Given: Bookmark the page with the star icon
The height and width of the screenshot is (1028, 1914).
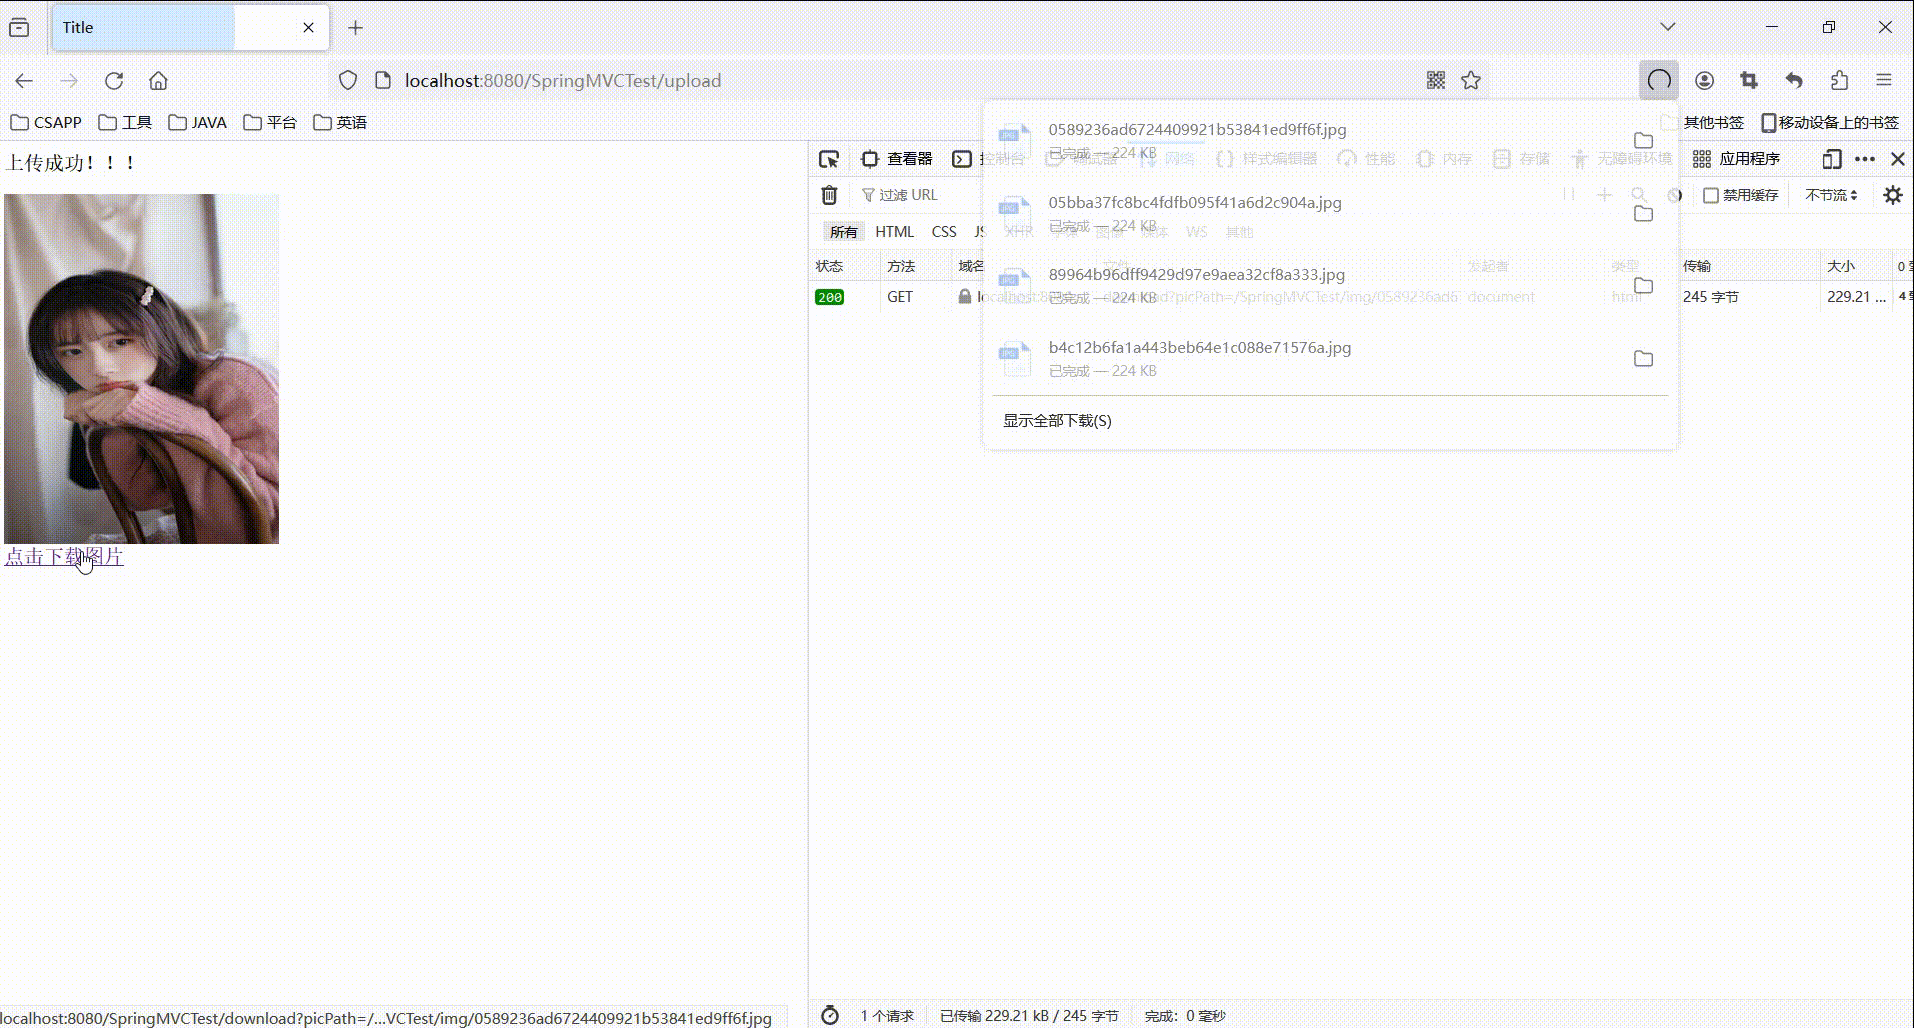Looking at the screenshot, I should 1470,80.
